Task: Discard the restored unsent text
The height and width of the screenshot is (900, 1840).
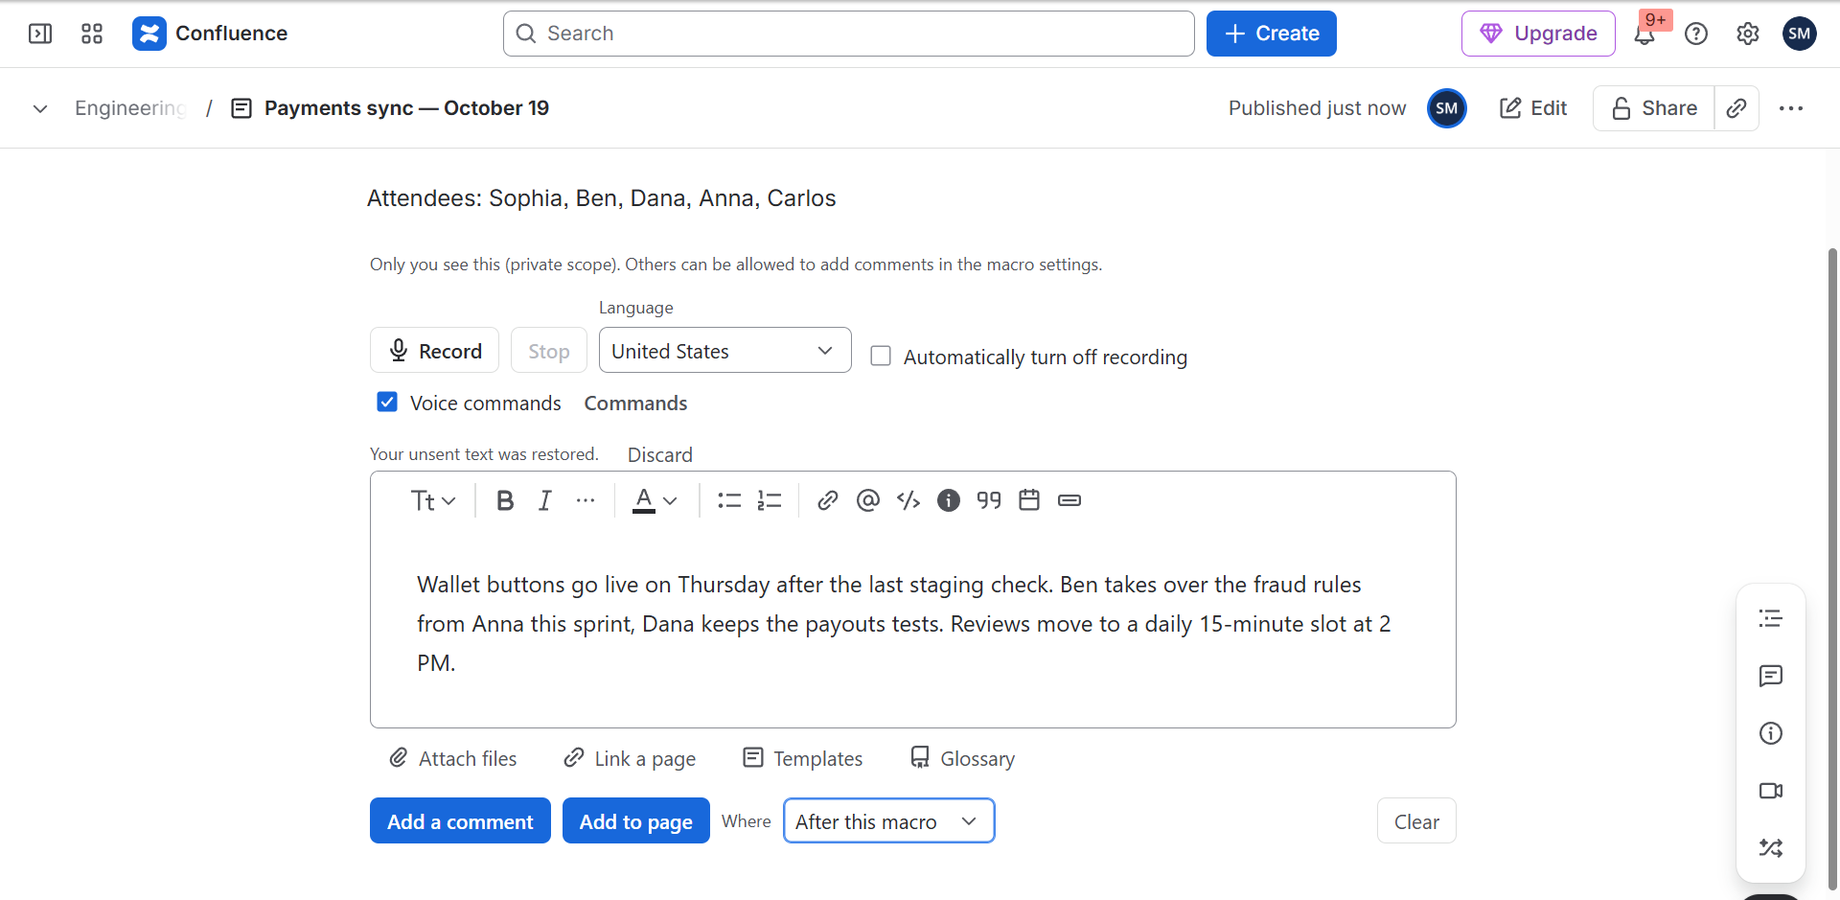Action: (x=660, y=454)
